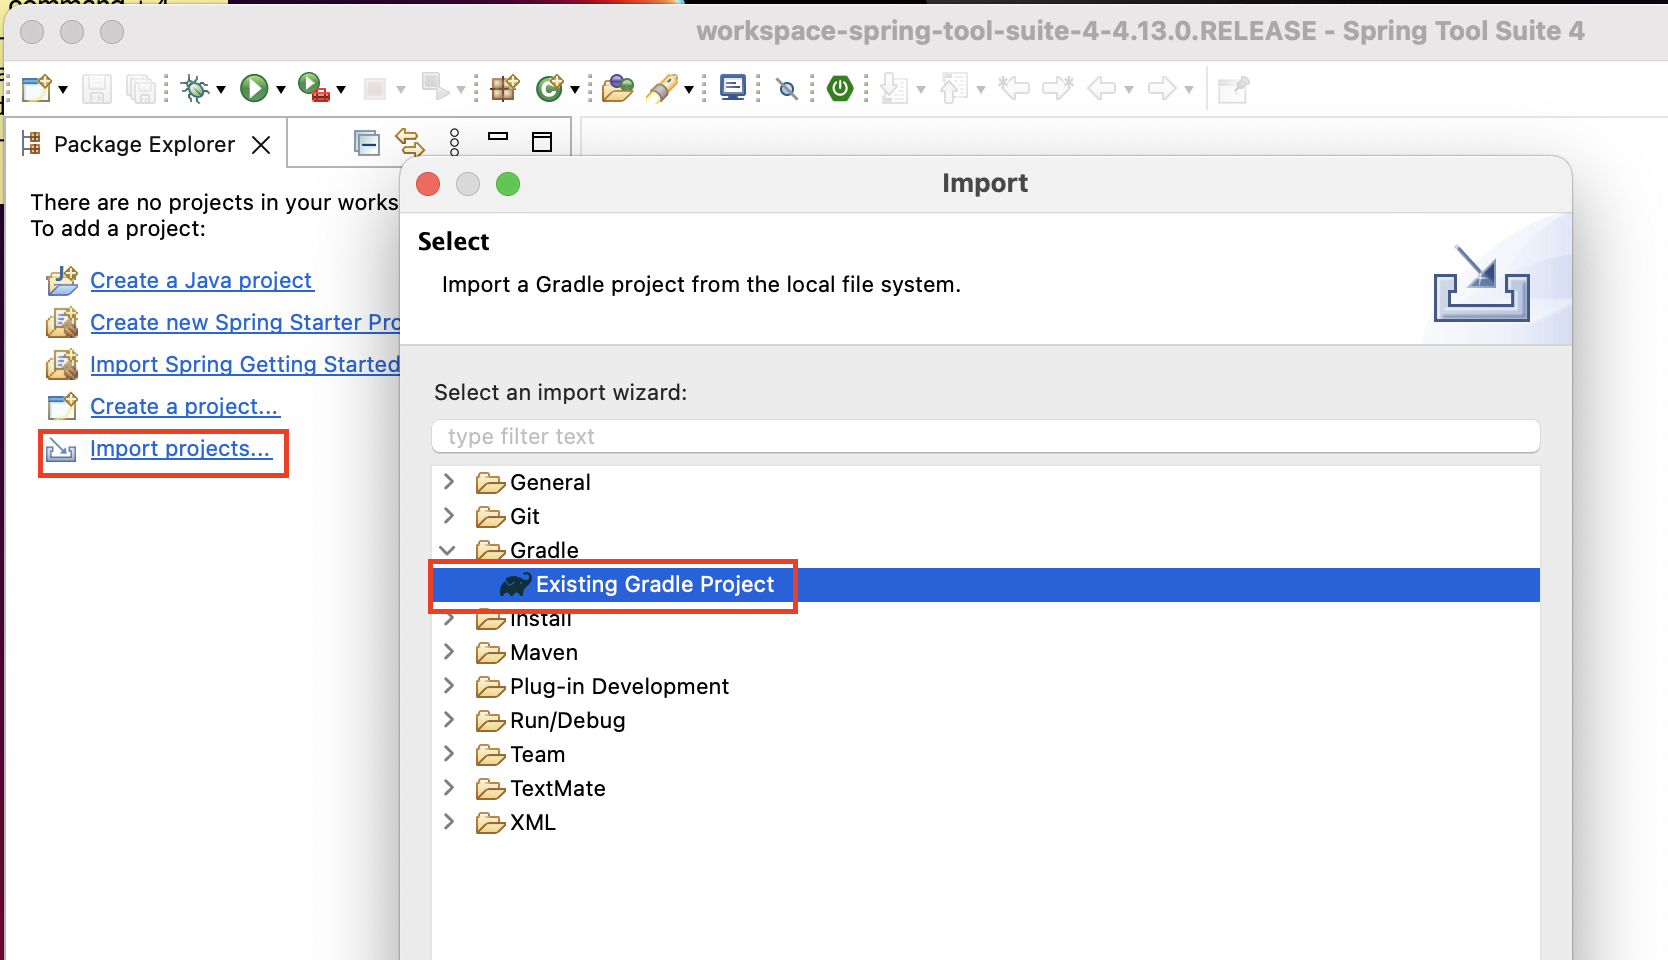Image resolution: width=1668 pixels, height=960 pixels.
Task: Minimize the Package Explorer view
Action: tap(498, 136)
